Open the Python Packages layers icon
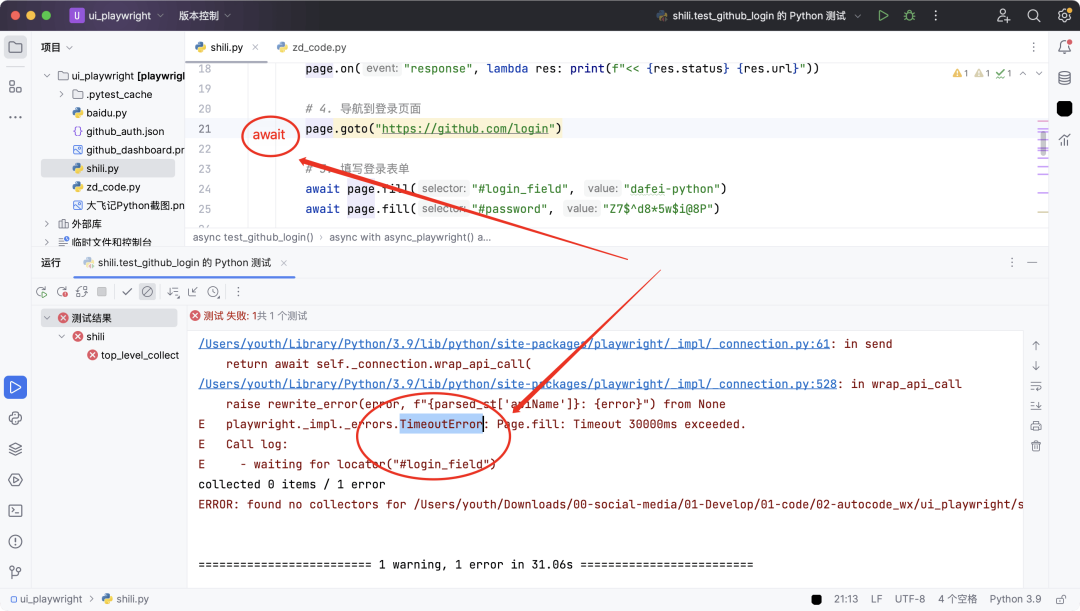This screenshot has width=1080, height=611. (x=15, y=449)
